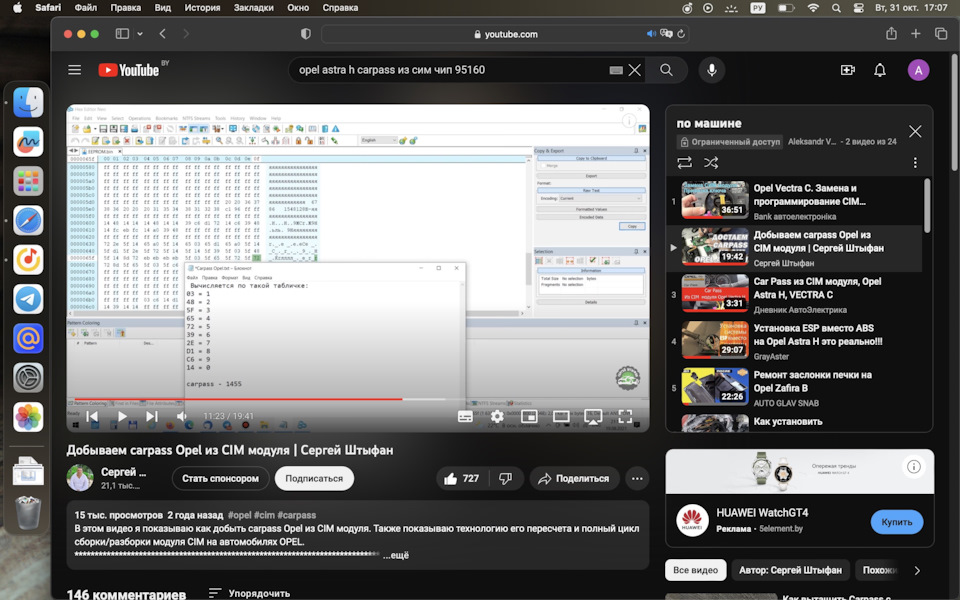This screenshot has height=600, width=960.
Task: Open the Car Pass из CIM модуля video thumbnail
Action: click(714, 293)
